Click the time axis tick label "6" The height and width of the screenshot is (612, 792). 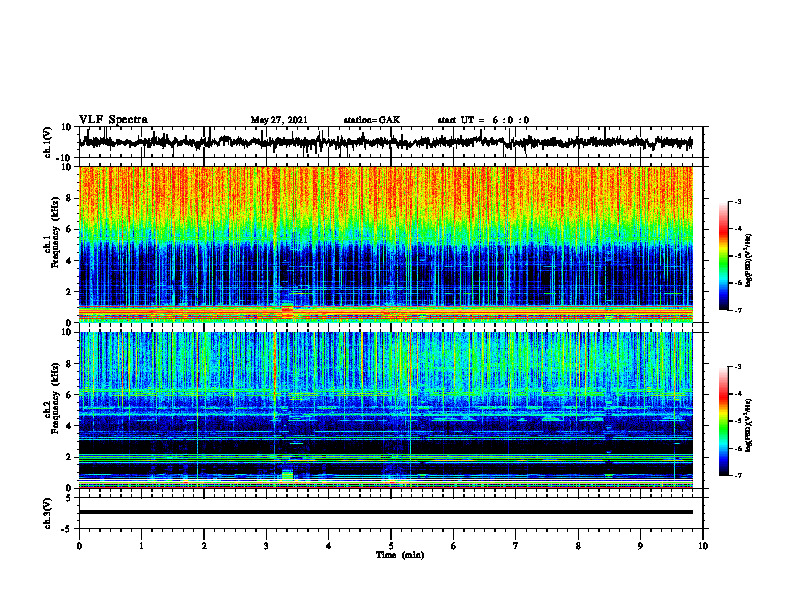click(x=454, y=546)
